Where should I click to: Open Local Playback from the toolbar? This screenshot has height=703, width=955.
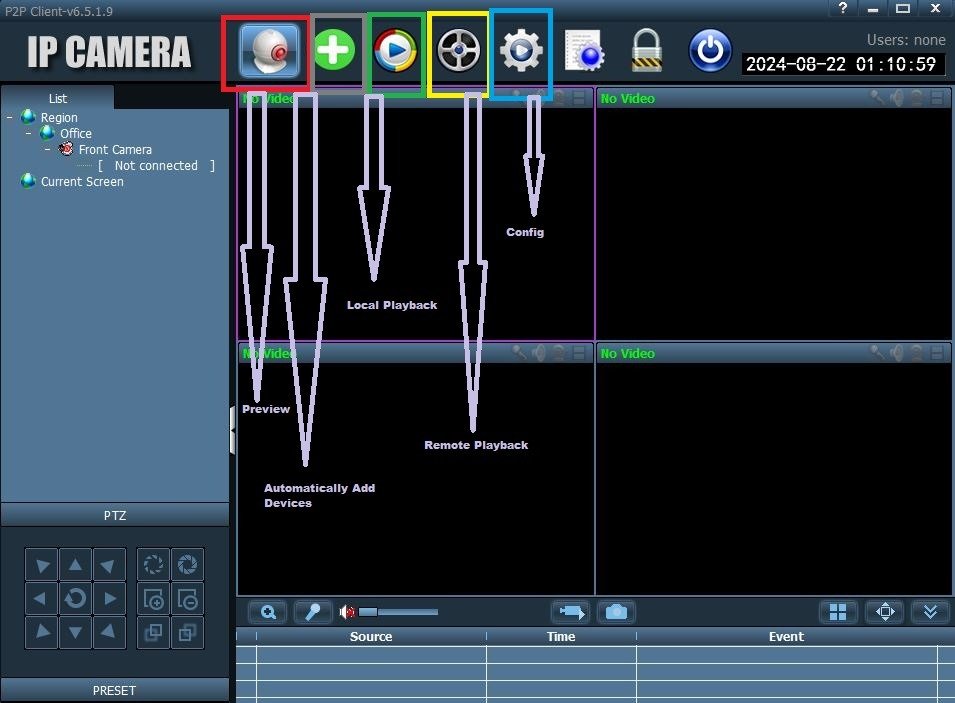click(395, 51)
